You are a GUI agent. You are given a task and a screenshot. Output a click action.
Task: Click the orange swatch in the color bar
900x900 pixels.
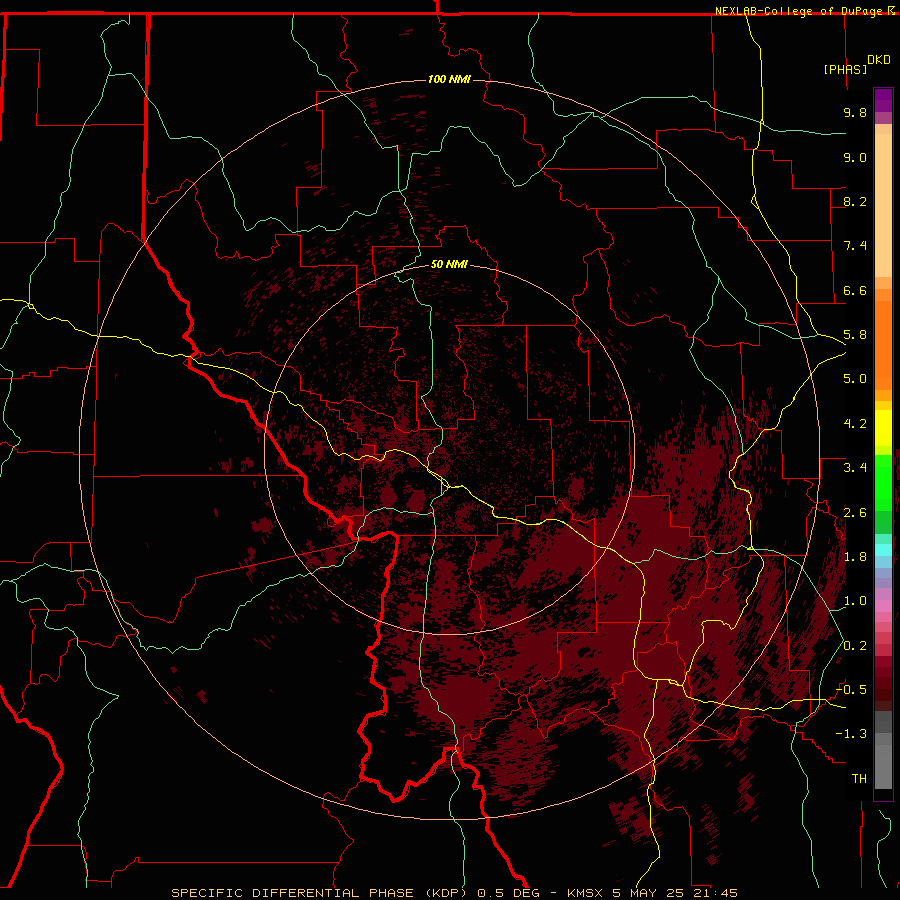pyautogui.click(x=883, y=344)
